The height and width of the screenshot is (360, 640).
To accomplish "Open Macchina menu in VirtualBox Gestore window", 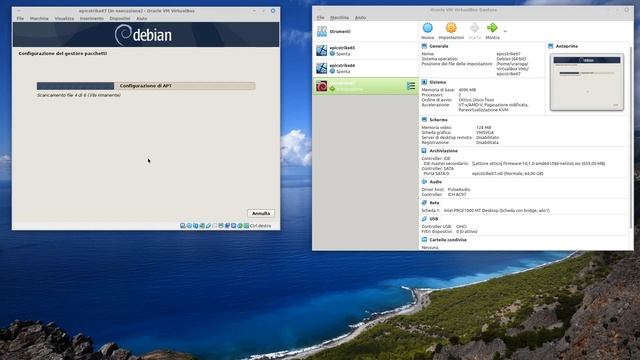I will pos(339,18).
